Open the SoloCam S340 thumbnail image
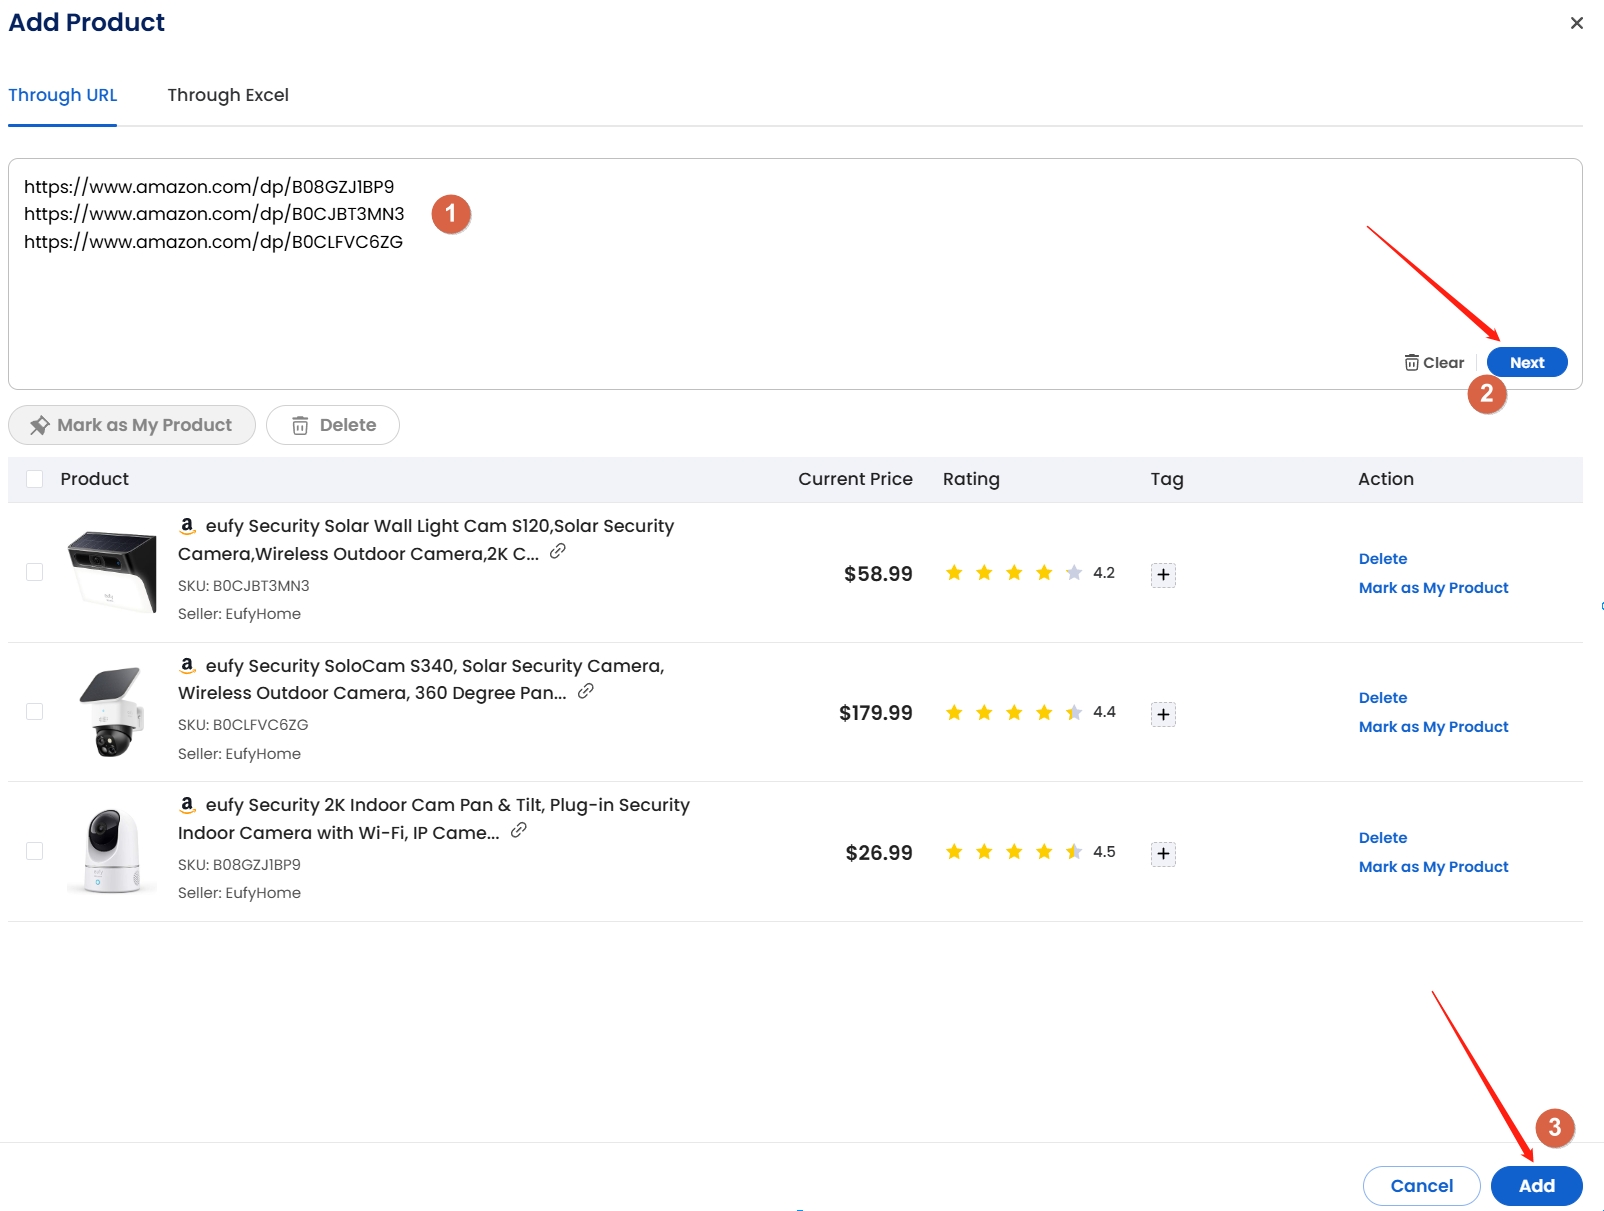The width and height of the screenshot is (1604, 1211). (112, 712)
